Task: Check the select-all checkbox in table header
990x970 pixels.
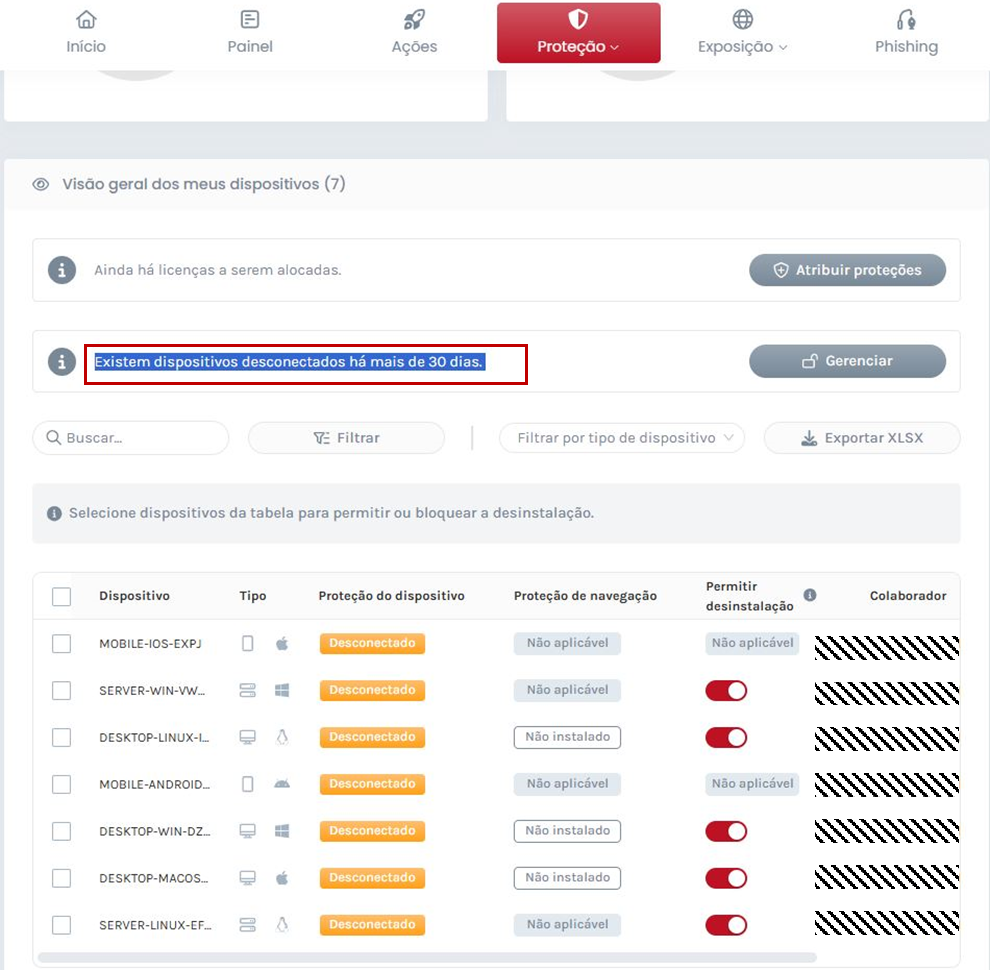Action: [61, 595]
